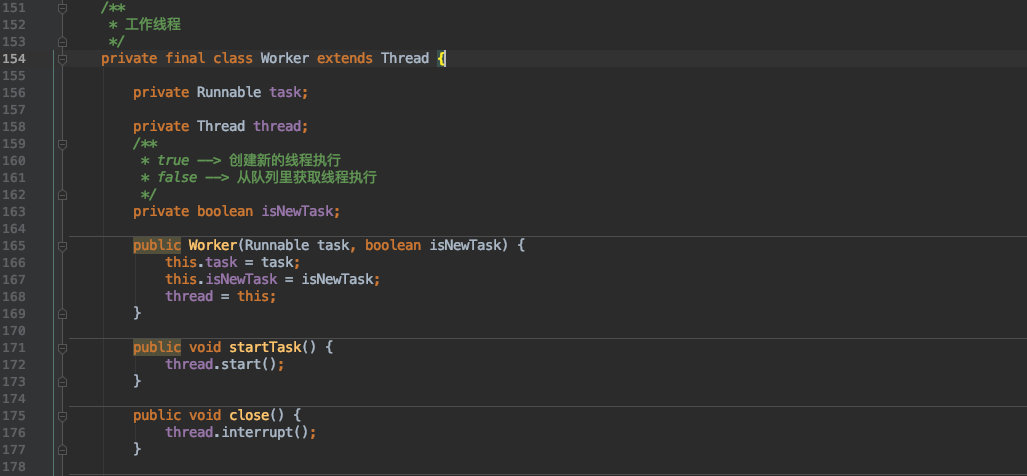This screenshot has height=476, width=1027.
Task: Click line number 167 in the gutter
Action: pyautogui.click(x=14, y=280)
